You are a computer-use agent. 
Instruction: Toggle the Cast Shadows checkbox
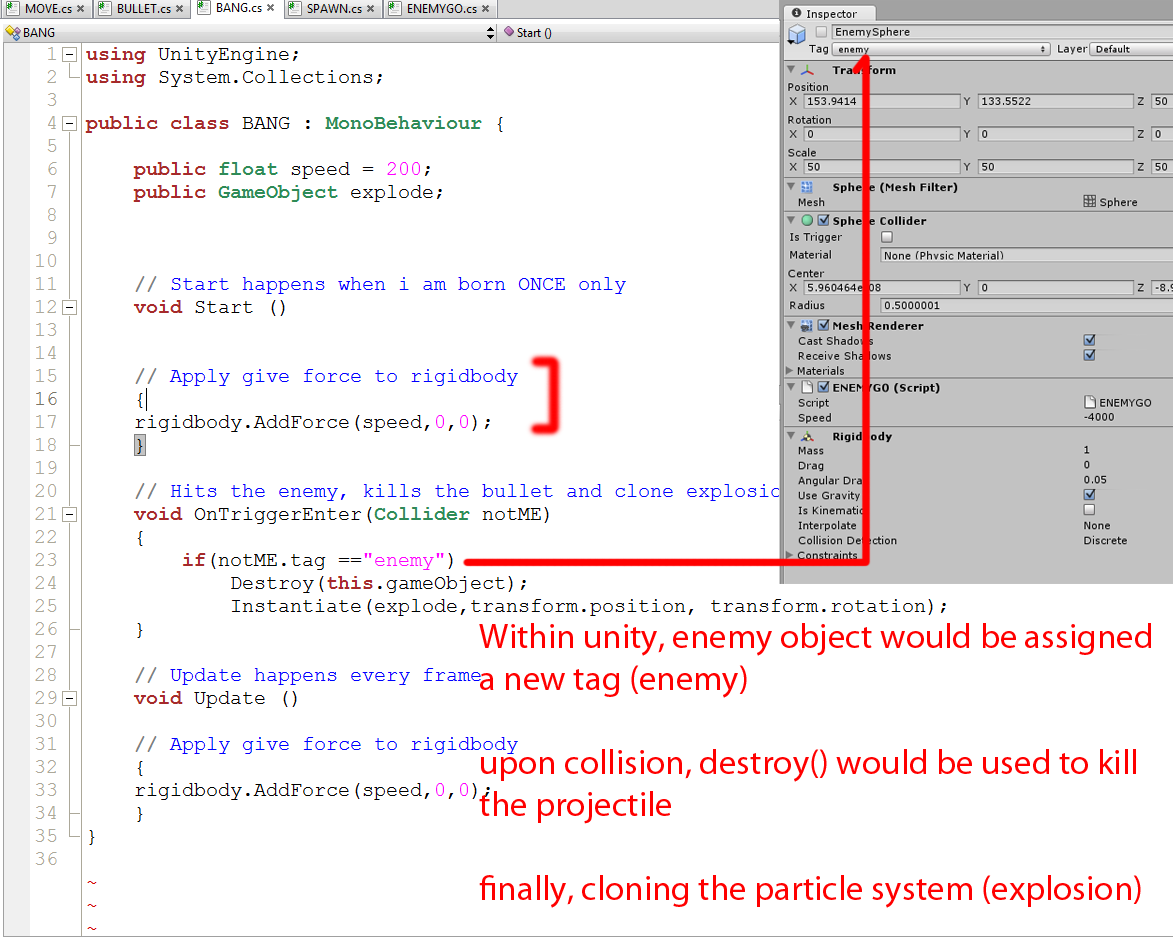click(1089, 340)
